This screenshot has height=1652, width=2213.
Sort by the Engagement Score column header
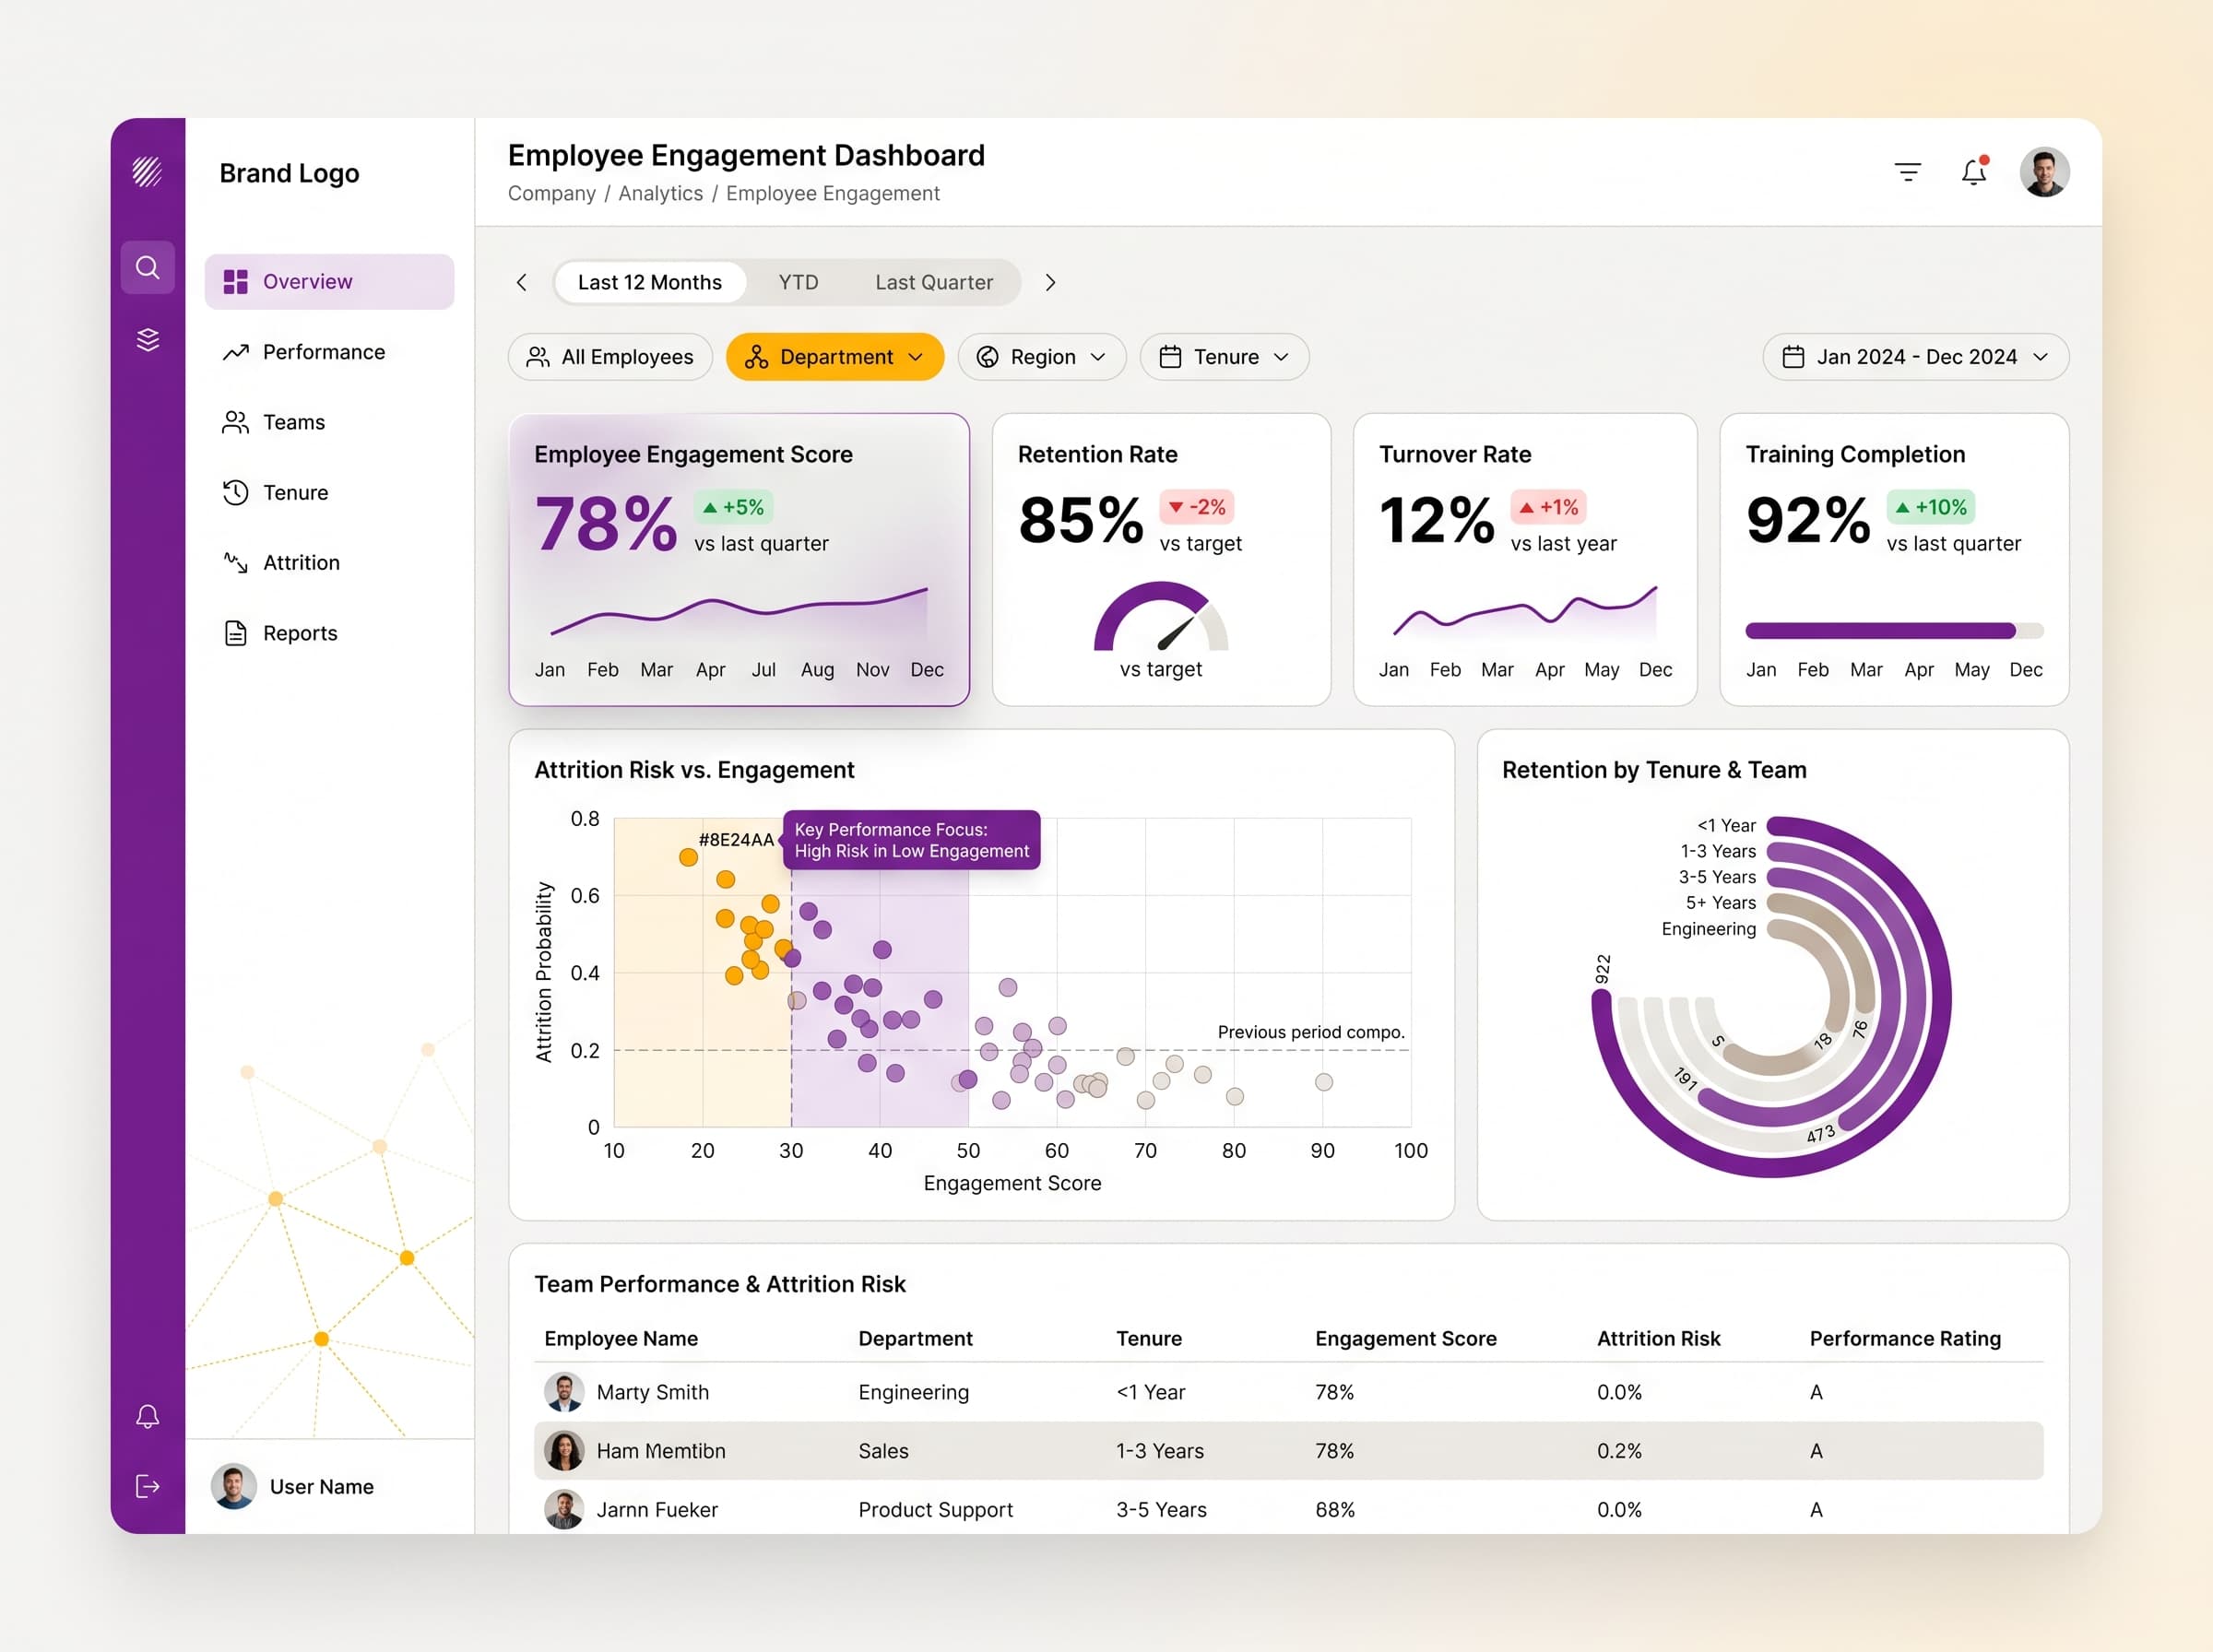[1405, 1338]
